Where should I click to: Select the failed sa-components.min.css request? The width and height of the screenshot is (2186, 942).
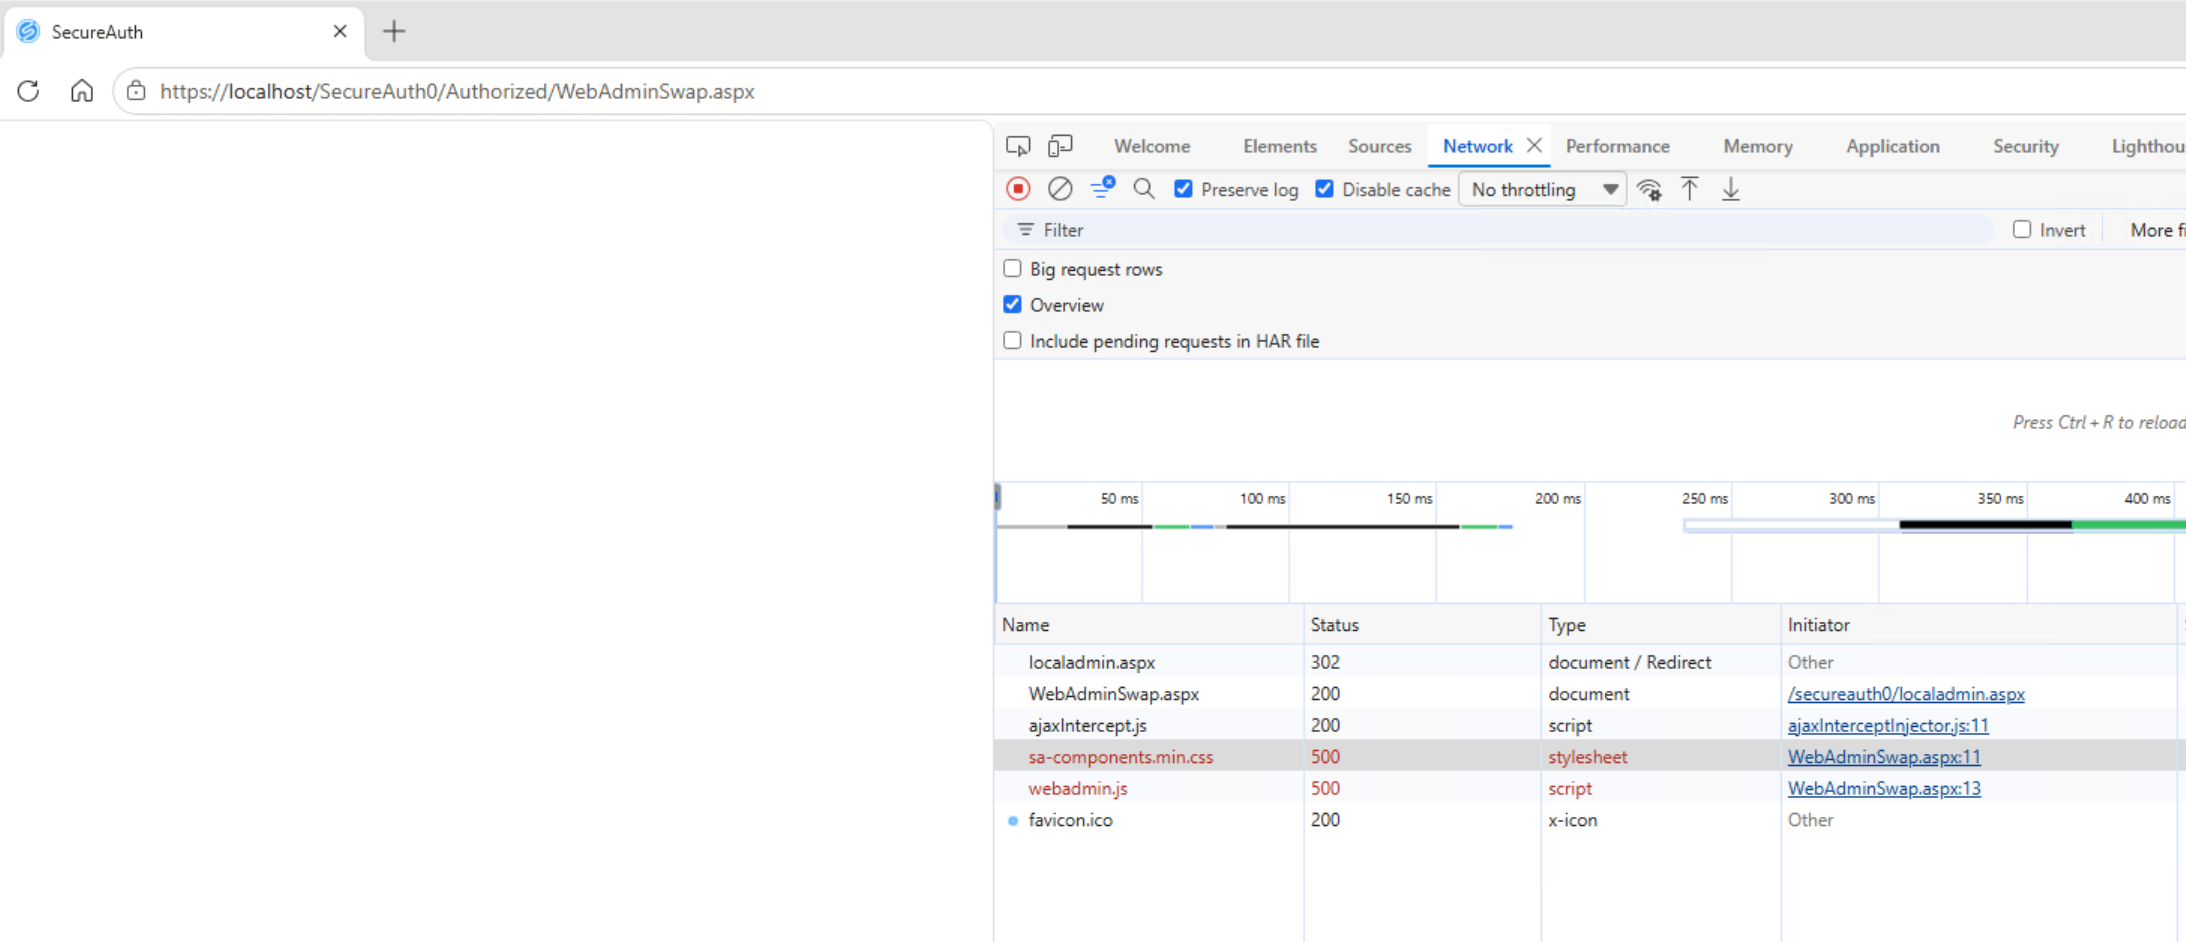pyautogui.click(x=1120, y=757)
